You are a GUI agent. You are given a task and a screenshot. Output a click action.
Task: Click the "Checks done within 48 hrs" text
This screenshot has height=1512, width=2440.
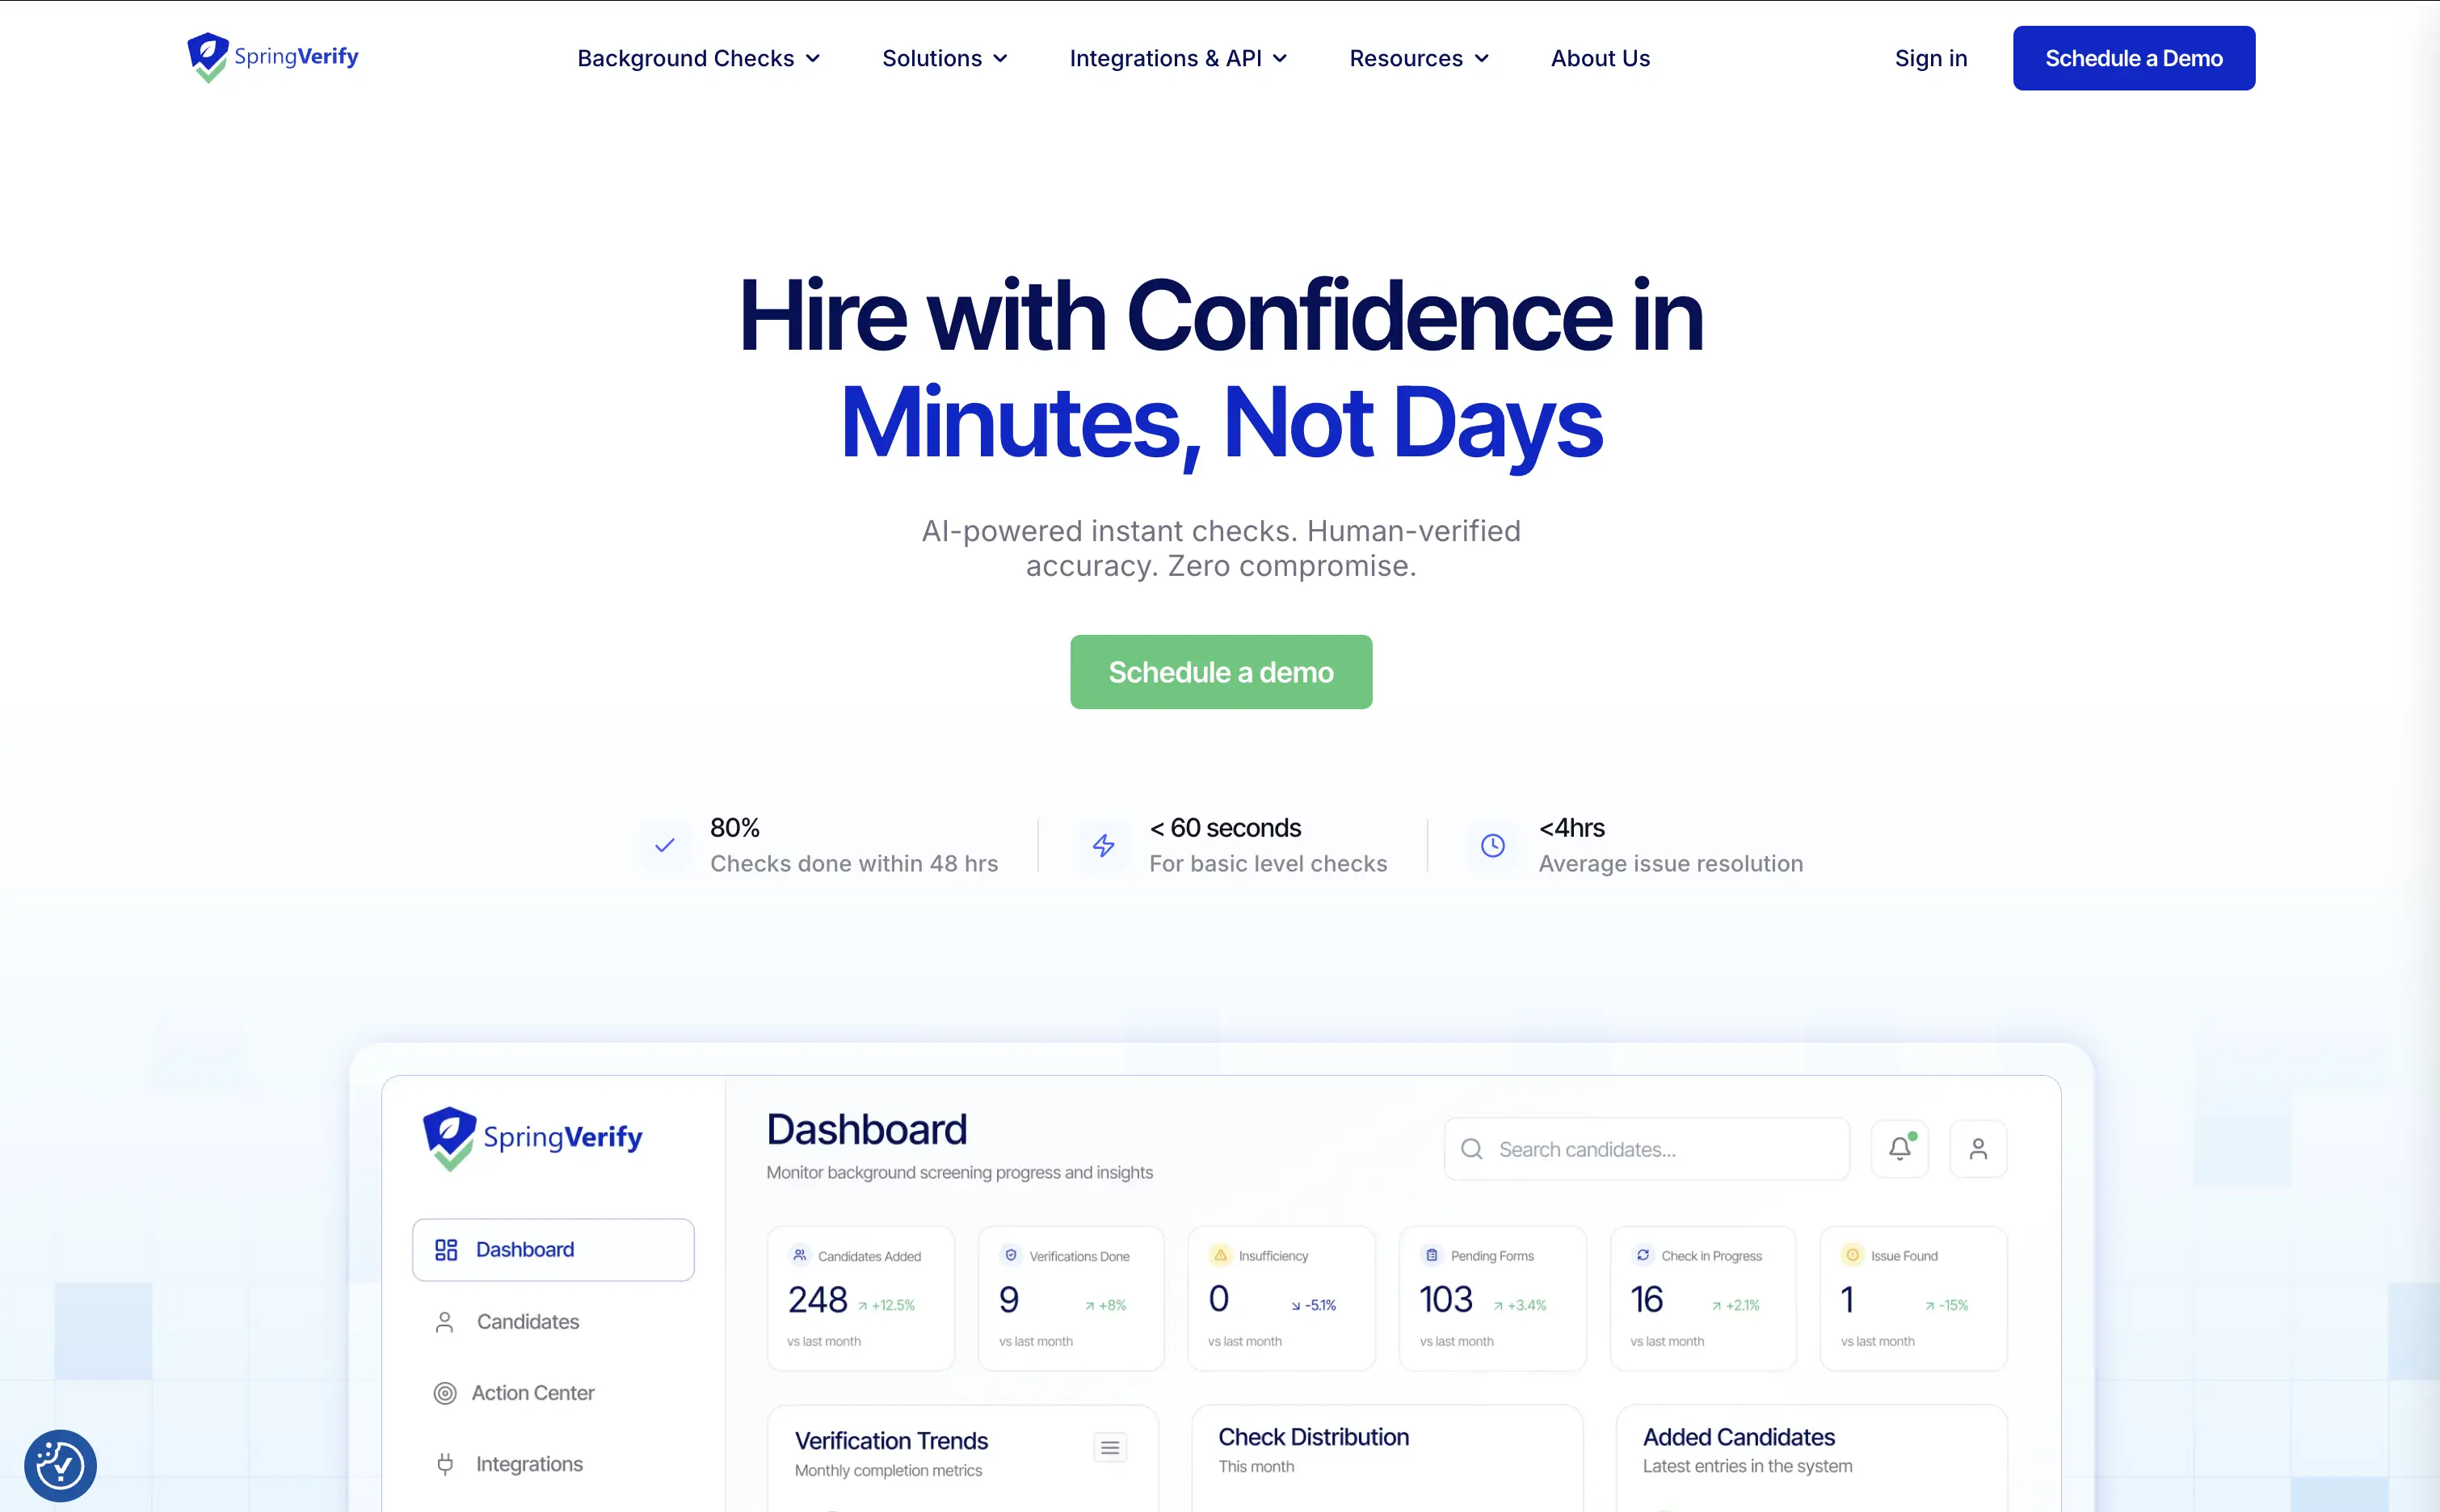(x=854, y=863)
